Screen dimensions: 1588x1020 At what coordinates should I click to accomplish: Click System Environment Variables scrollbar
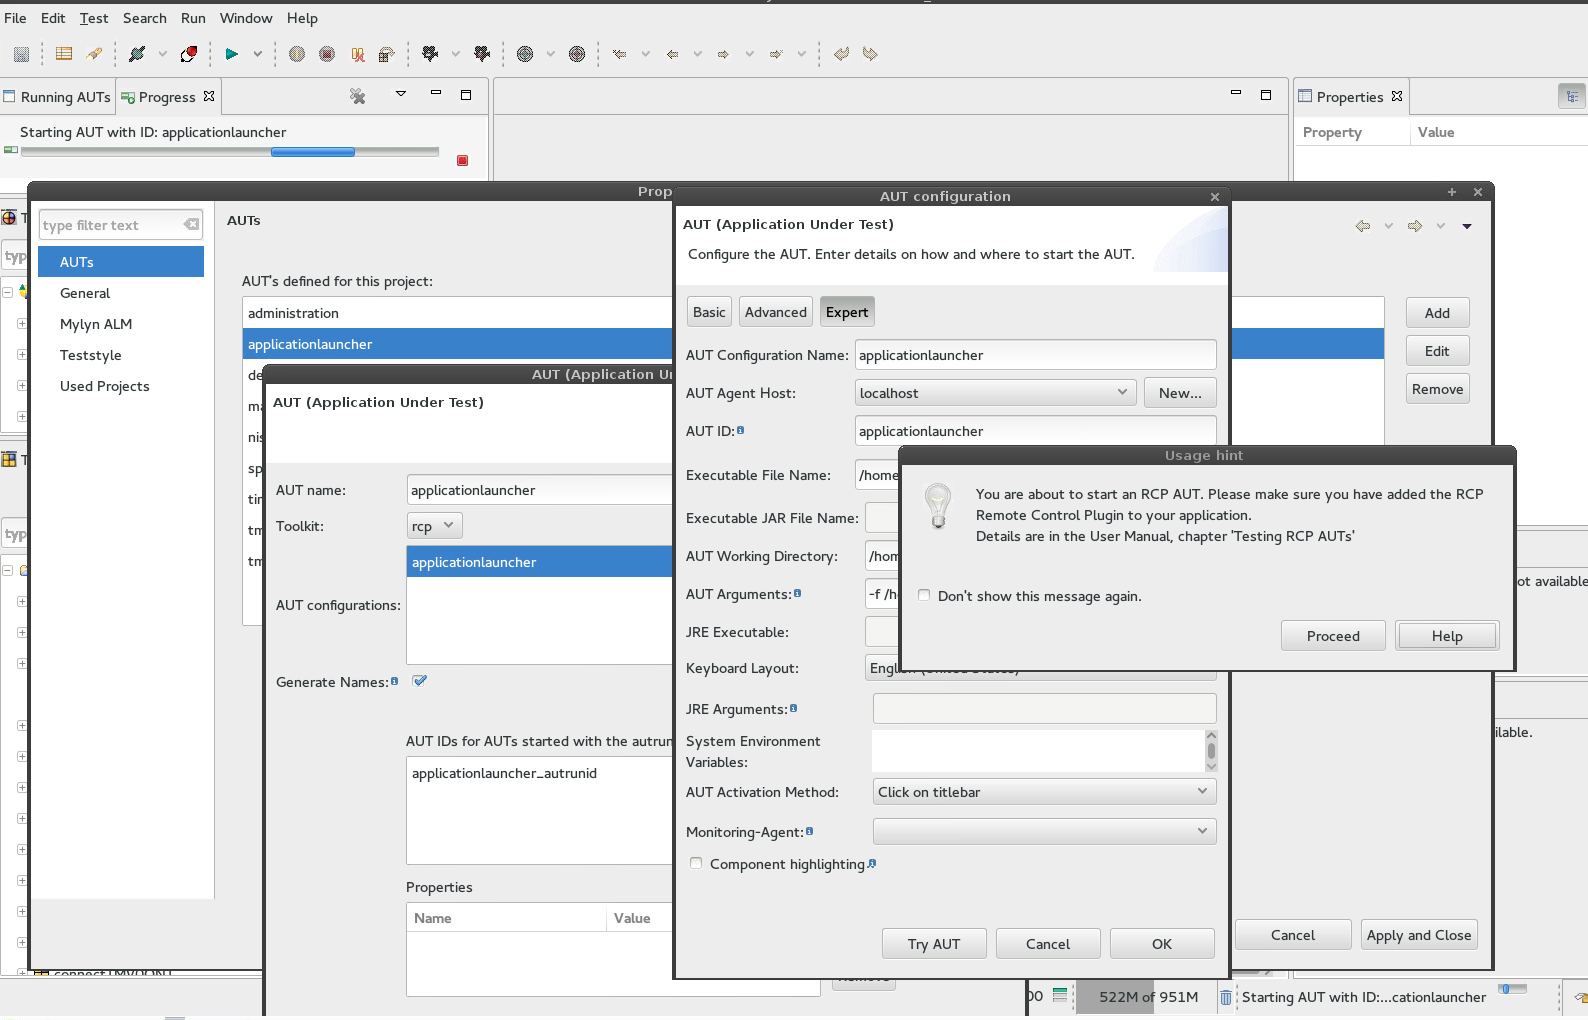pyautogui.click(x=1211, y=751)
